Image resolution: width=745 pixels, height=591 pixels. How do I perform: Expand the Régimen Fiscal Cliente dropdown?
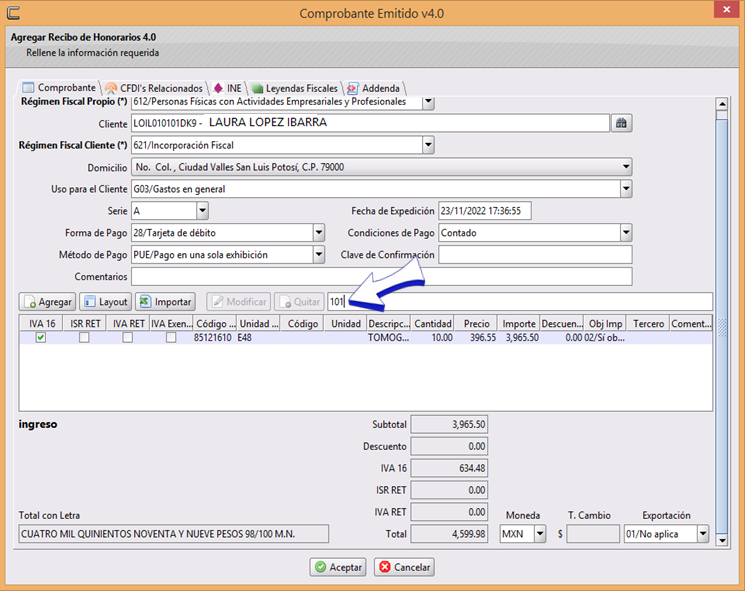click(428, 145)
